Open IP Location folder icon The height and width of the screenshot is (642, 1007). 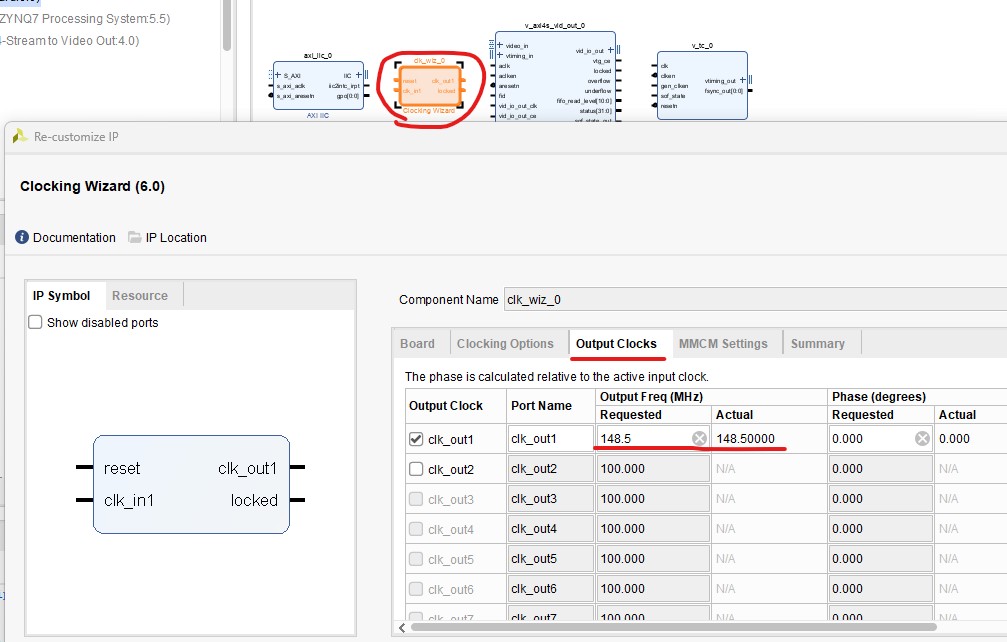[135, 238]
